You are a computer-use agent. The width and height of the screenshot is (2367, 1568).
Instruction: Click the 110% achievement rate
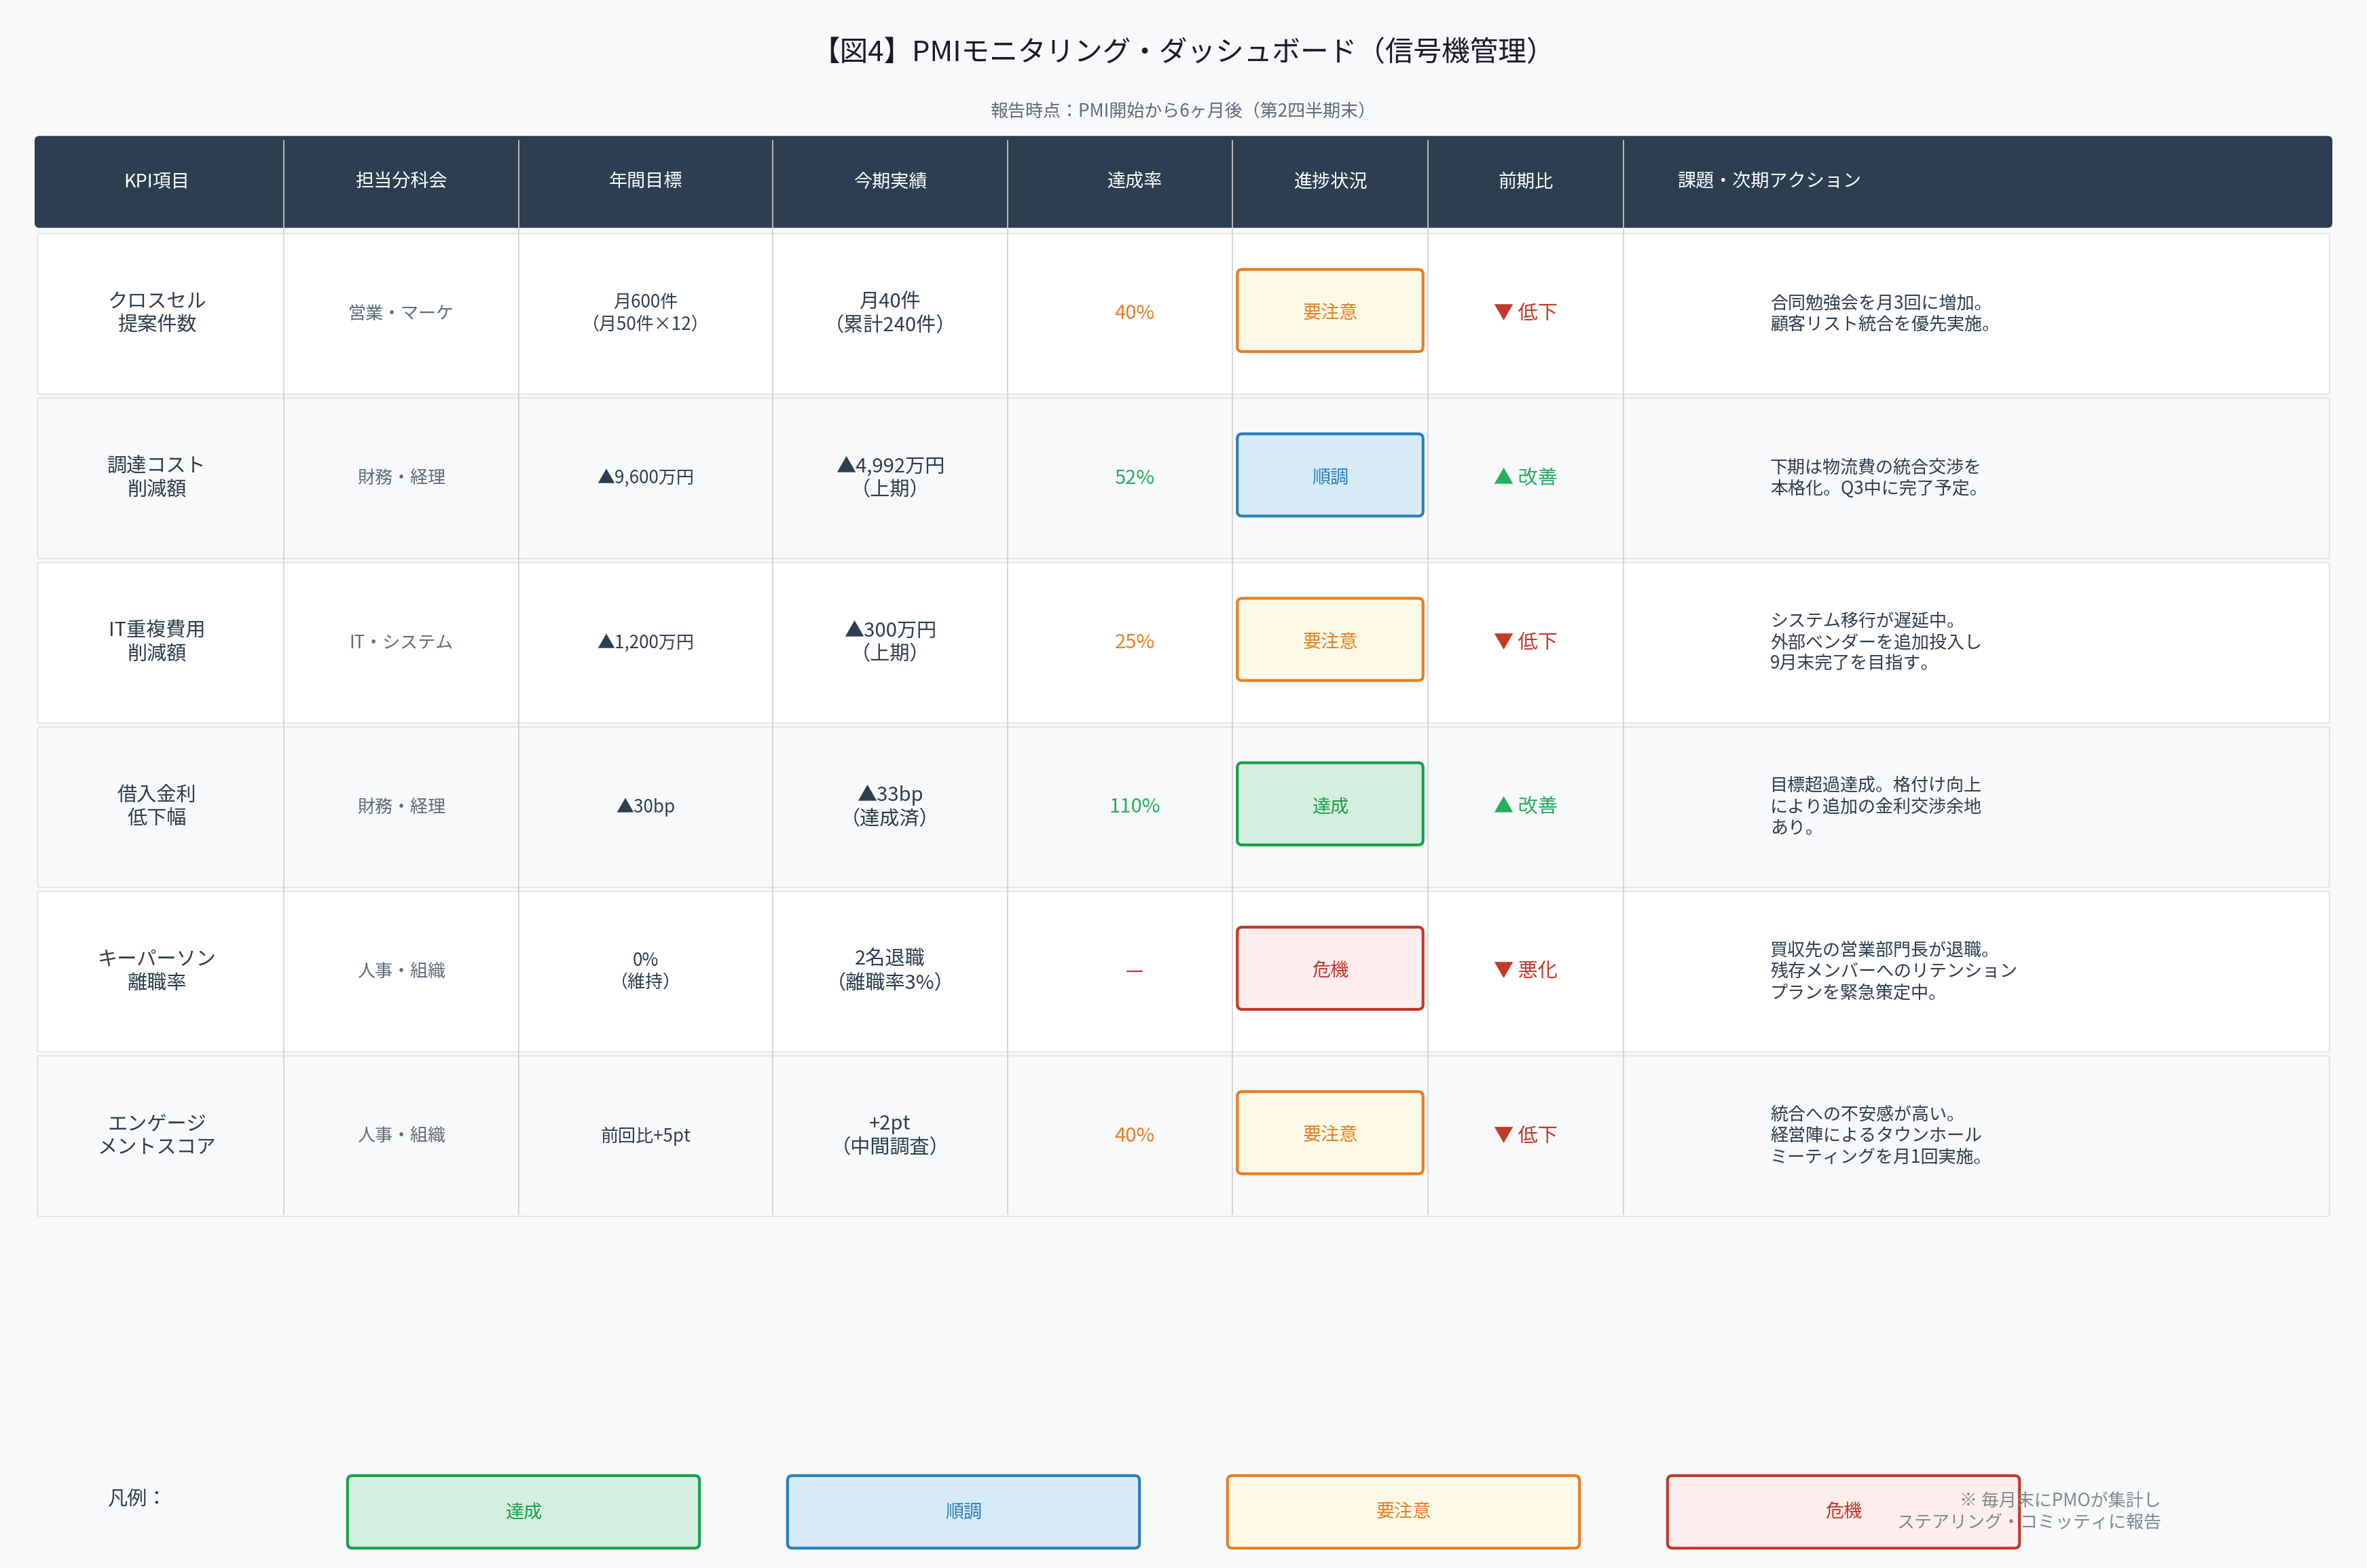tap(1134, 805)
